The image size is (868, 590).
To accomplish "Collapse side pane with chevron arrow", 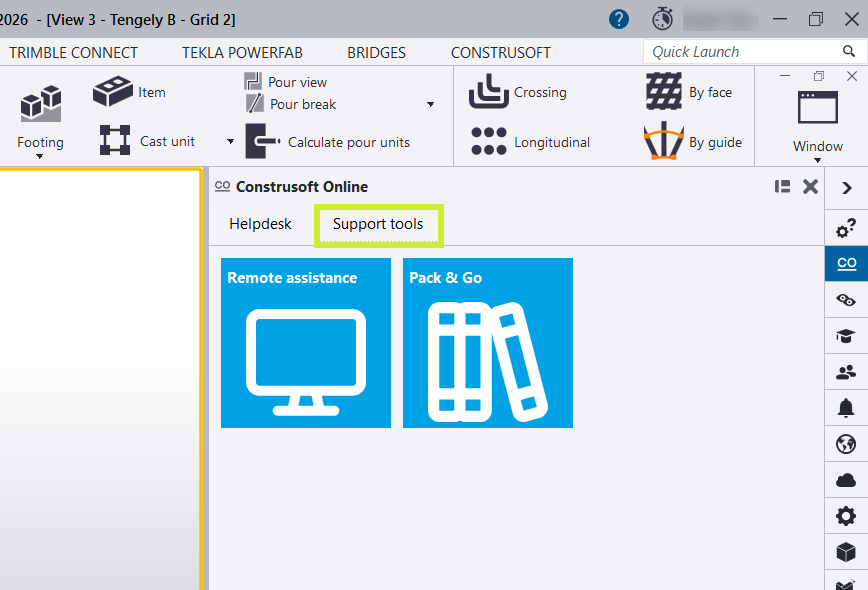I will point(846,188).
